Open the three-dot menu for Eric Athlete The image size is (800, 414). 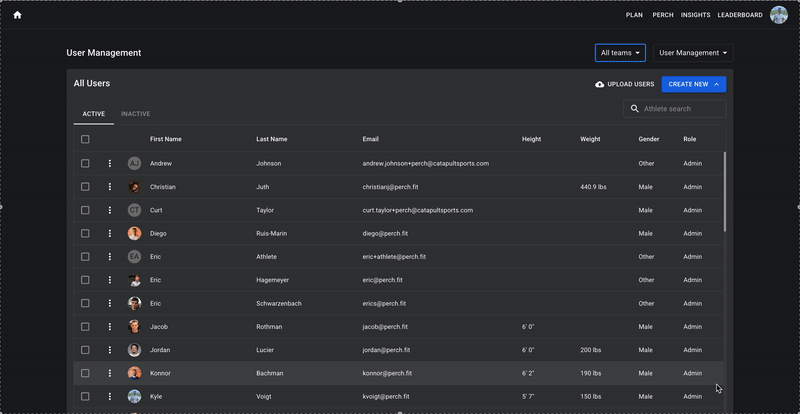pyautogui.click(x=110, y=257)
